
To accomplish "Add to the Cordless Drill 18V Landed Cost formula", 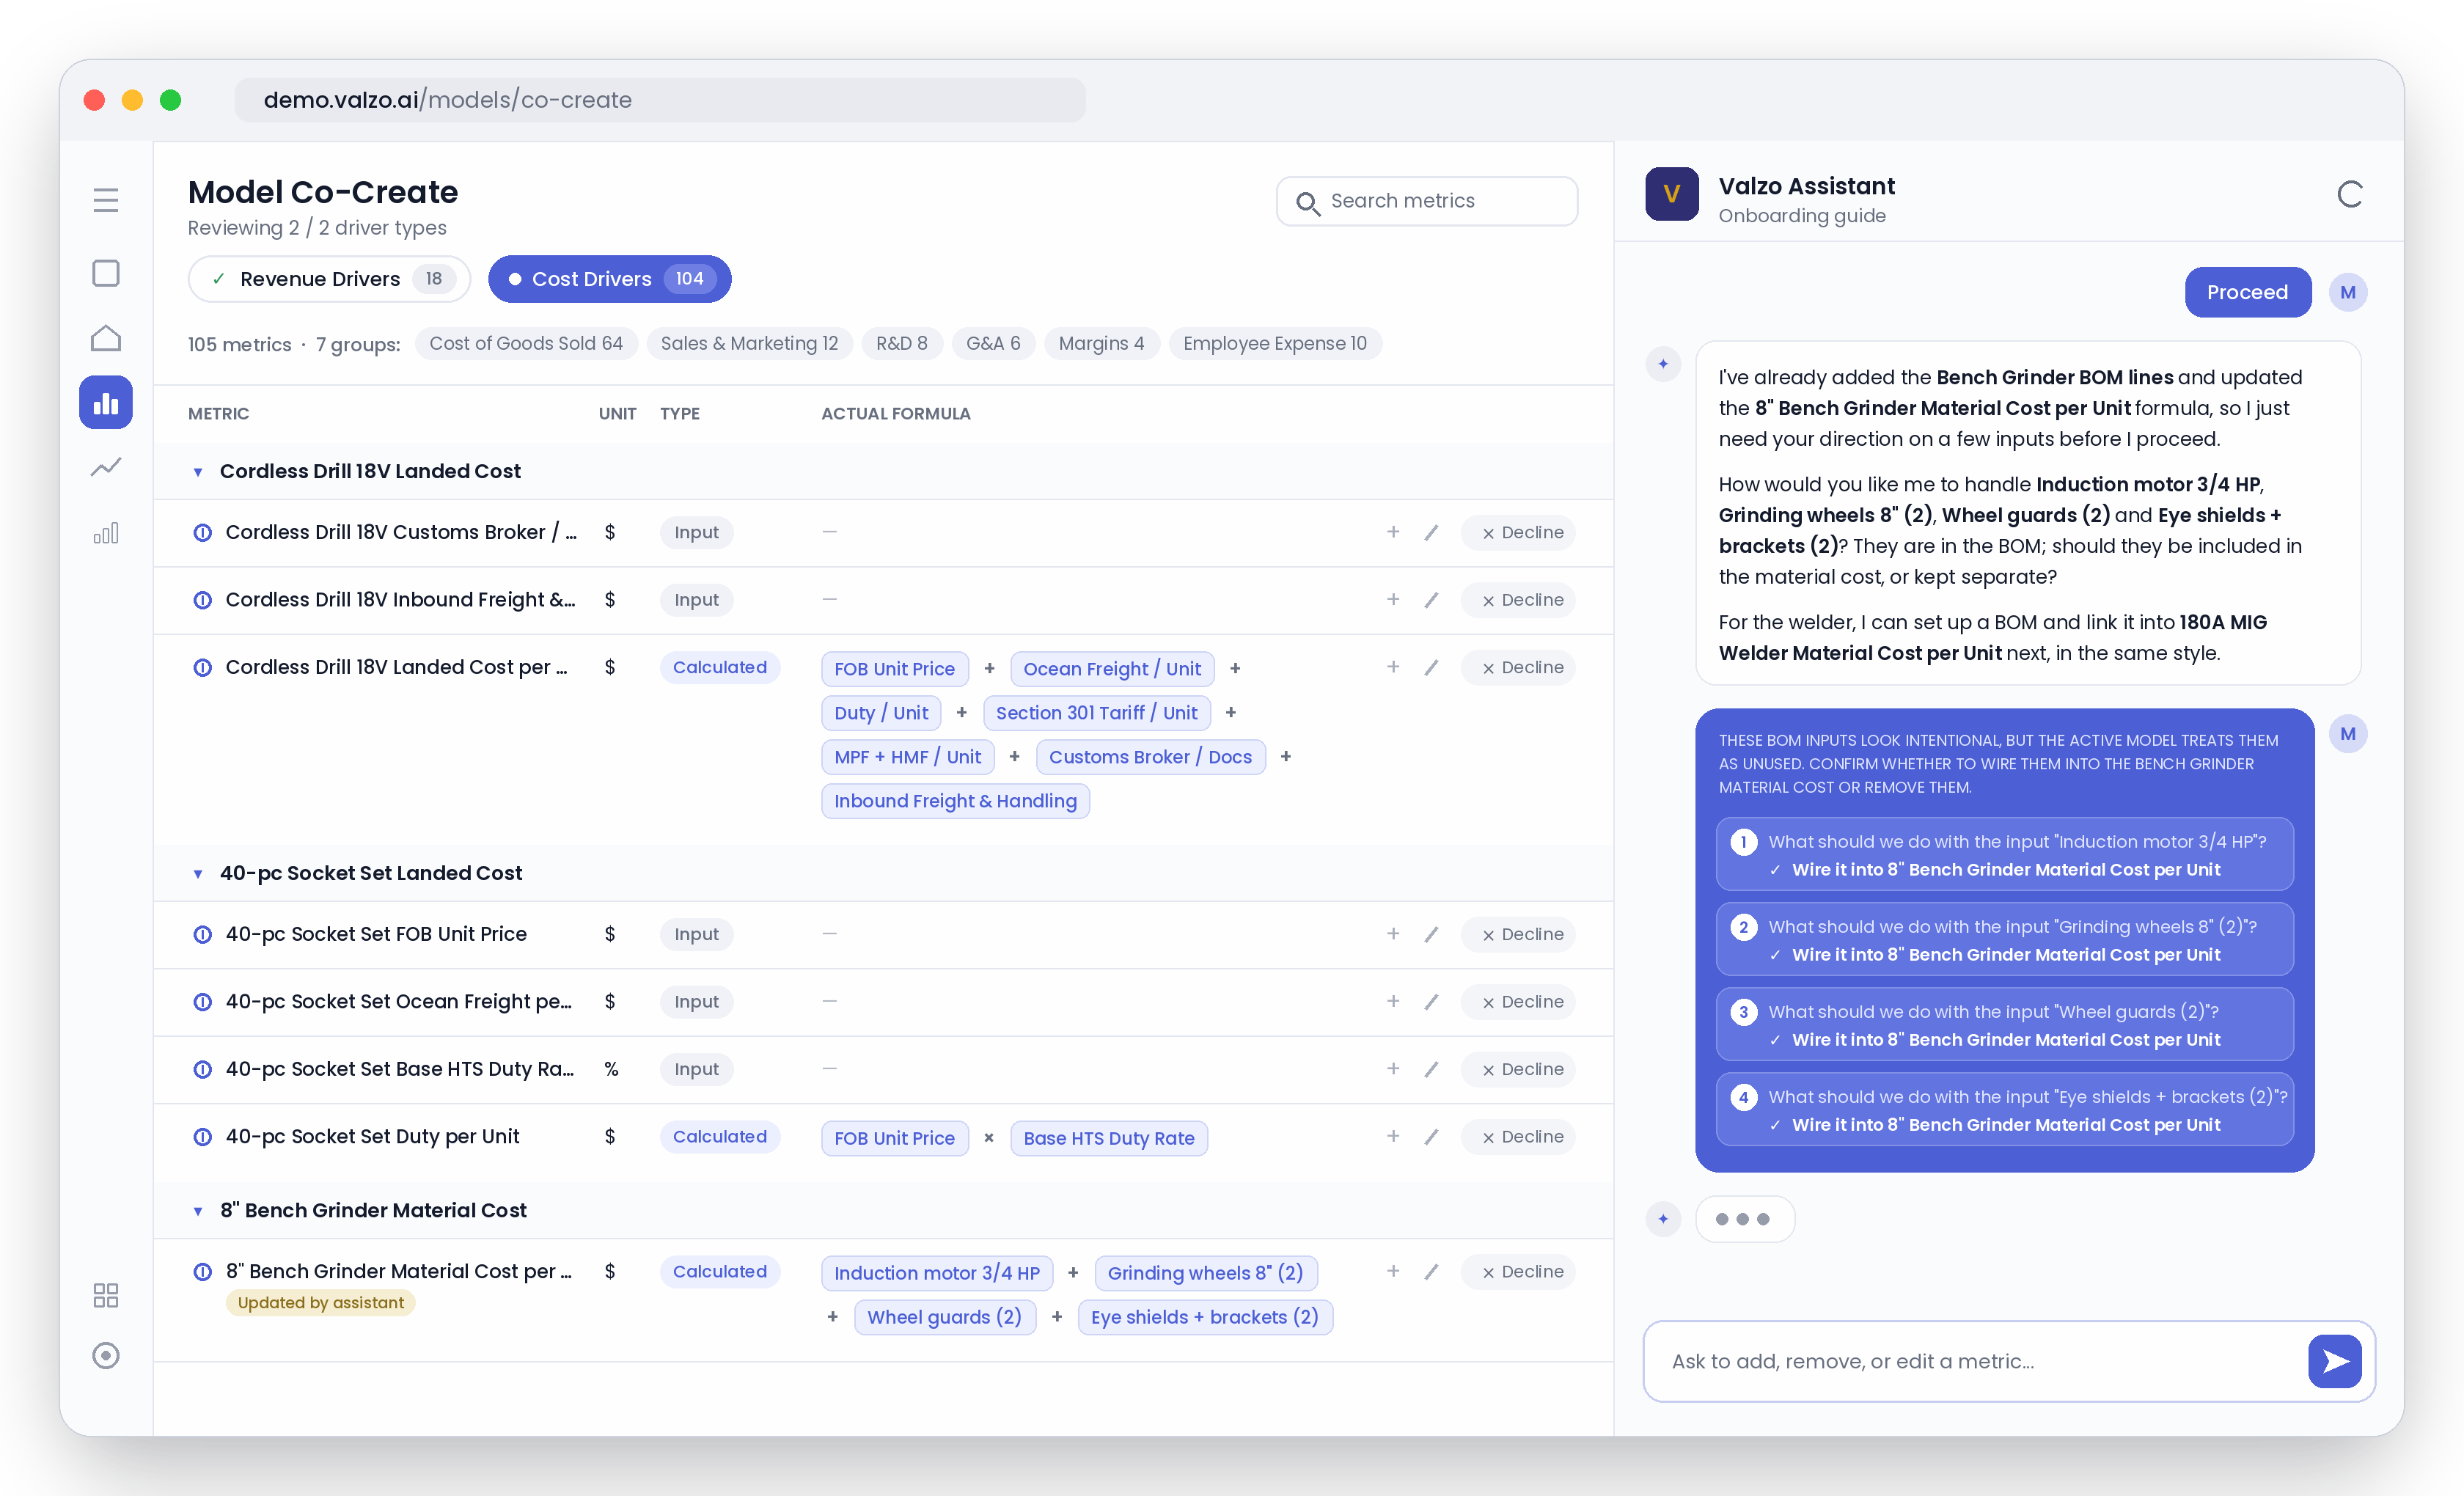I will pyautogui.click(x=1393, y=667).
